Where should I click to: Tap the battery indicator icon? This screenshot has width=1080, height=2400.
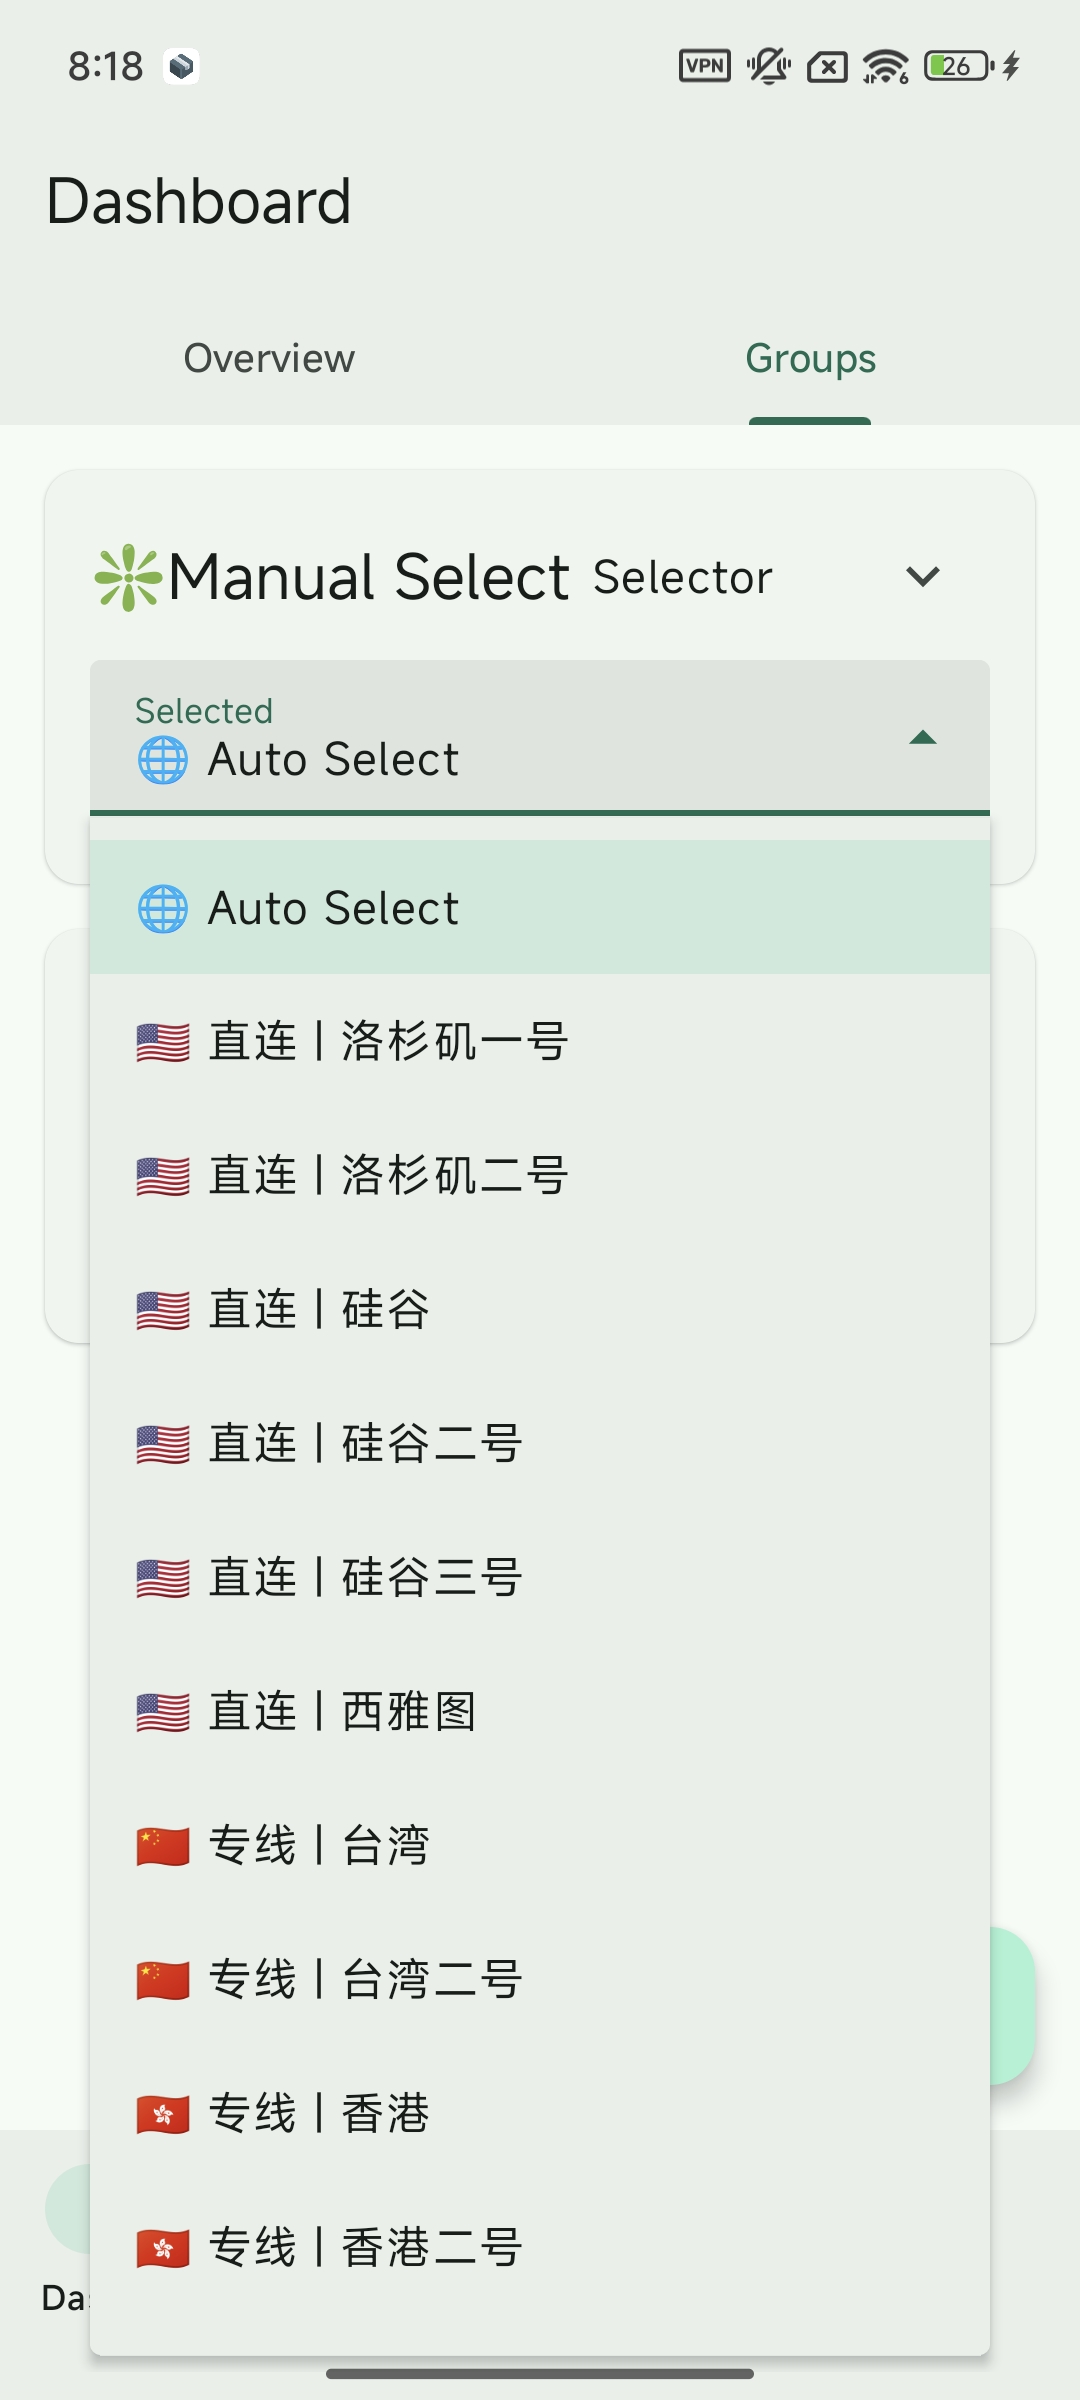(x=960, y=66)
